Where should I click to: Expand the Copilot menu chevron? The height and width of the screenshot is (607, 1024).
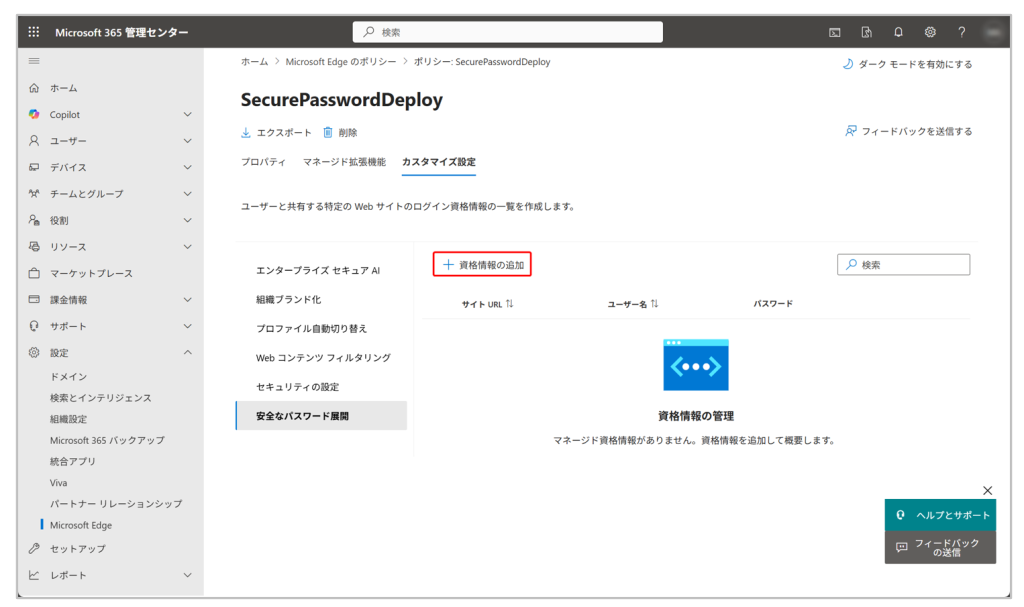[x=187, y=114]
